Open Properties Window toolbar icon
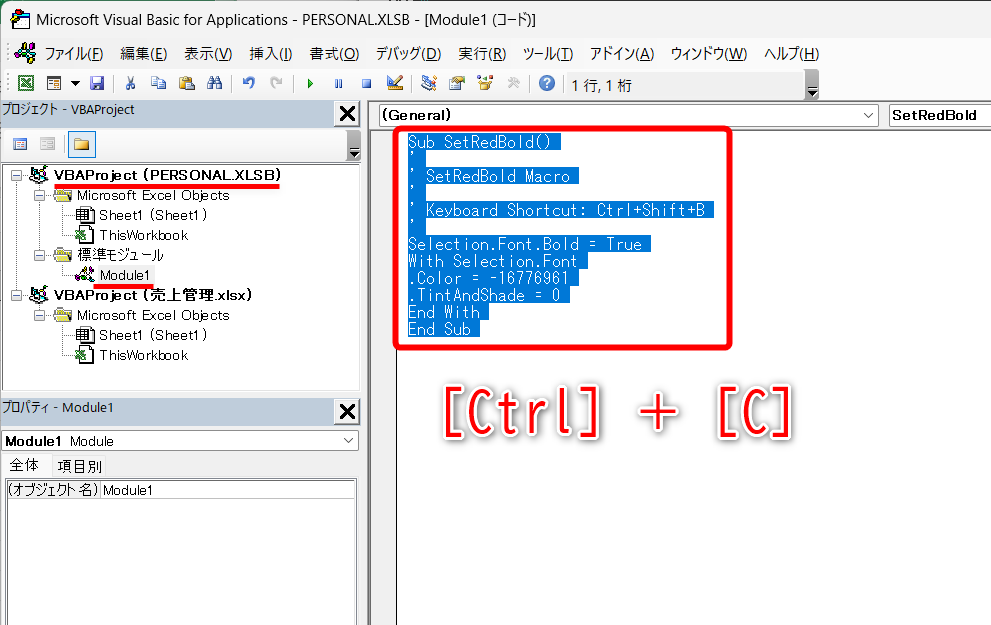Image resolution: width=991 pixels, height=625 pixels. (457, 83)
